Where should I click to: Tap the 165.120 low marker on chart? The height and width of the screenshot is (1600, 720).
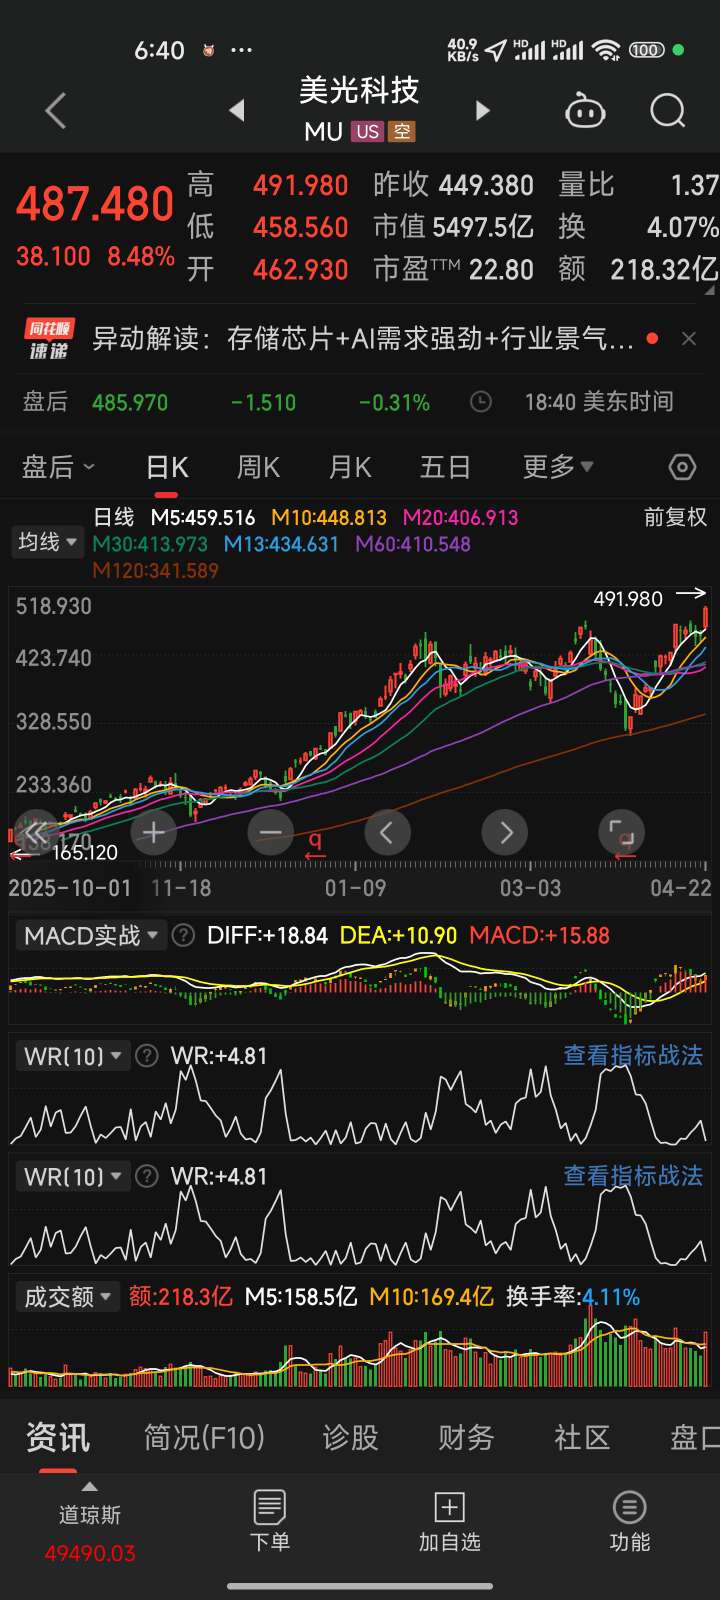85,852
